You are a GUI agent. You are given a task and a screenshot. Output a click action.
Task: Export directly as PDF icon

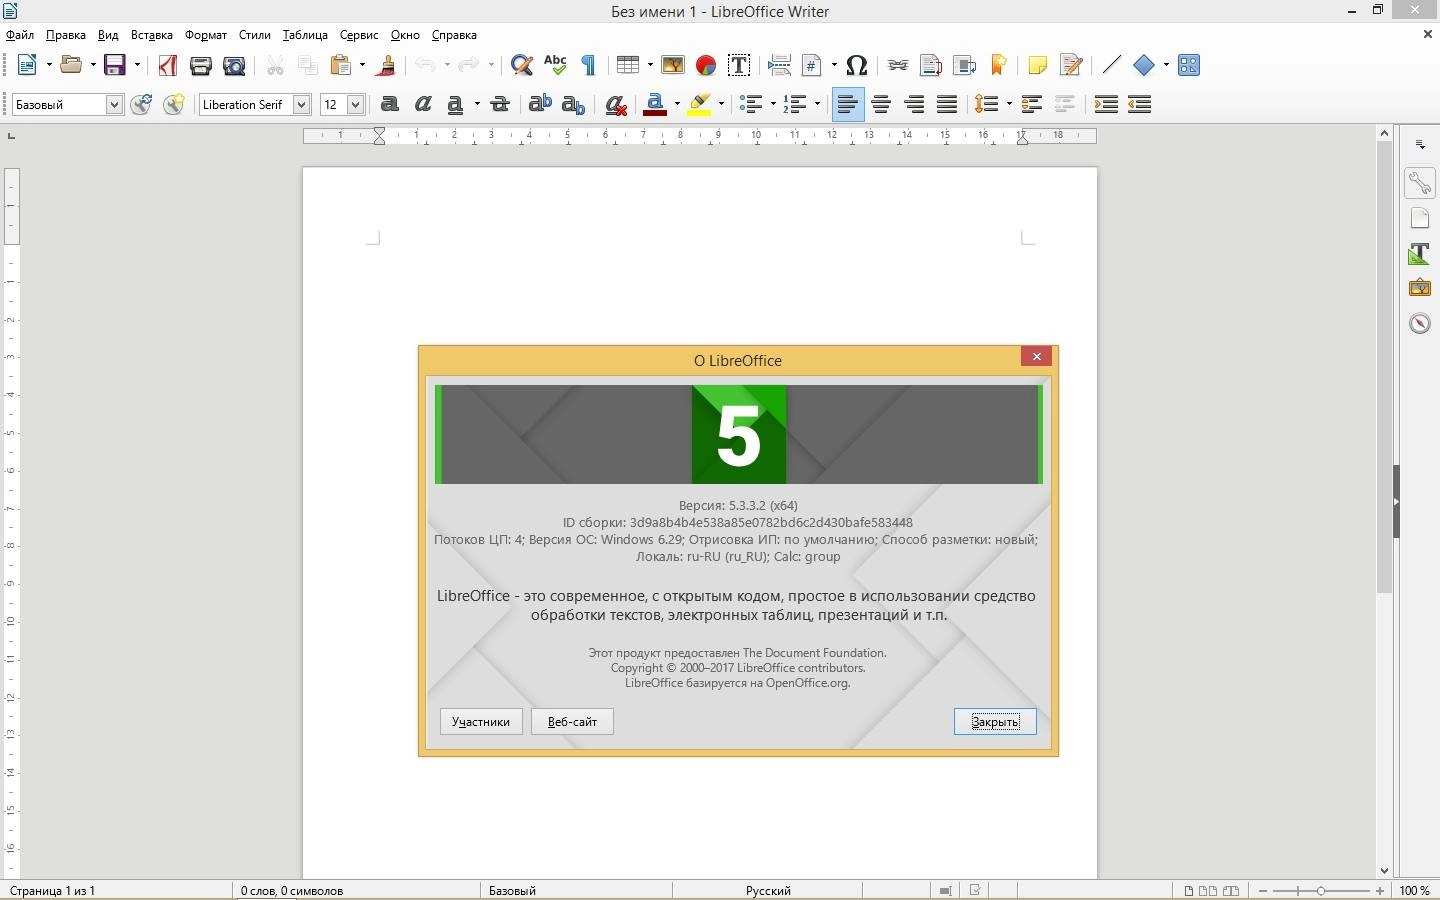point(167,65)
